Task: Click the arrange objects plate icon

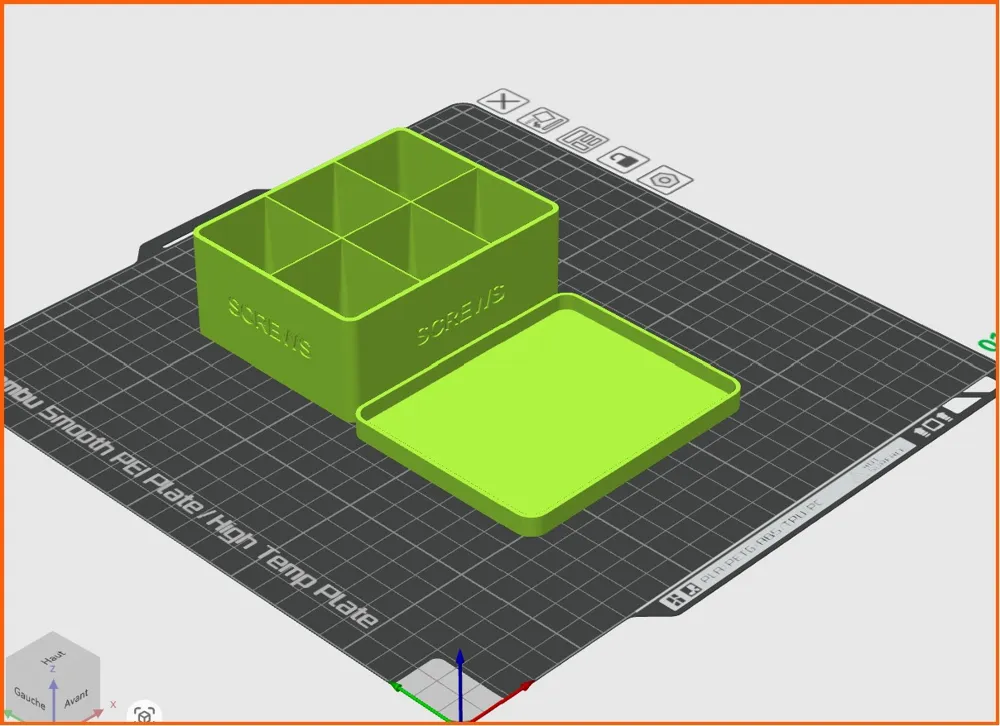Action: (583, 139)
